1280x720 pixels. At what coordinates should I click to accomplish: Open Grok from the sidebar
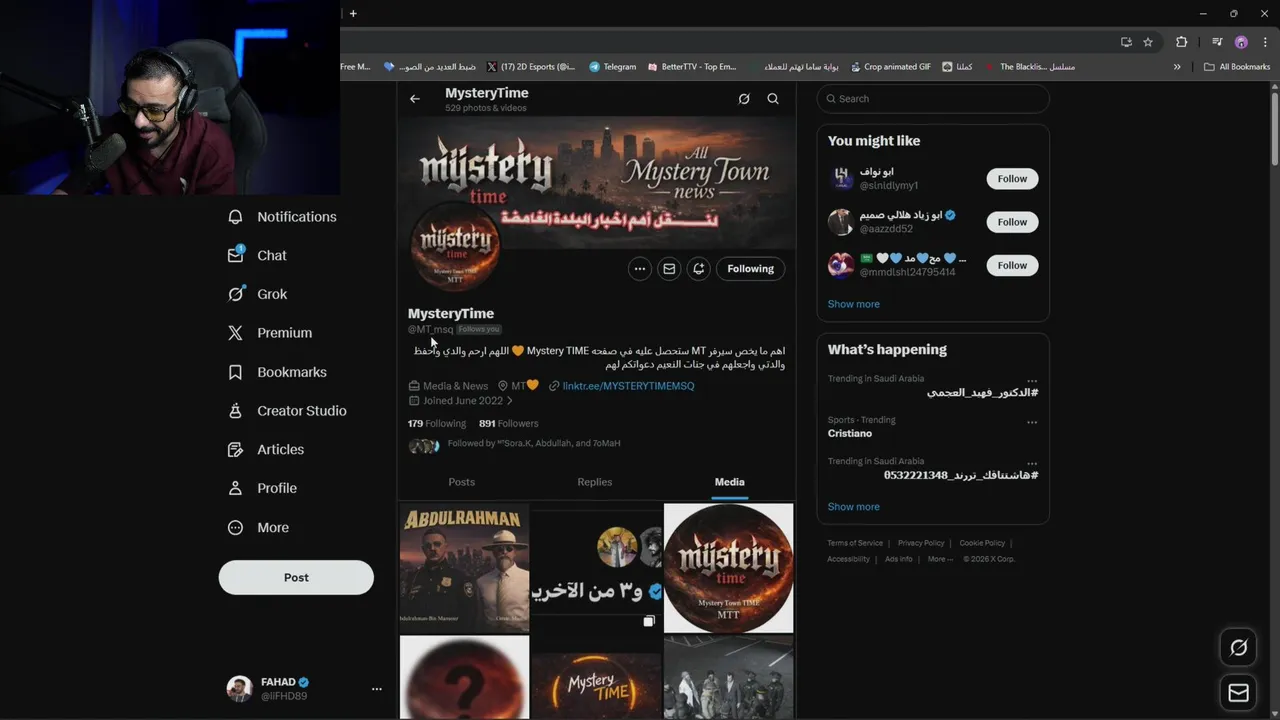258,294
